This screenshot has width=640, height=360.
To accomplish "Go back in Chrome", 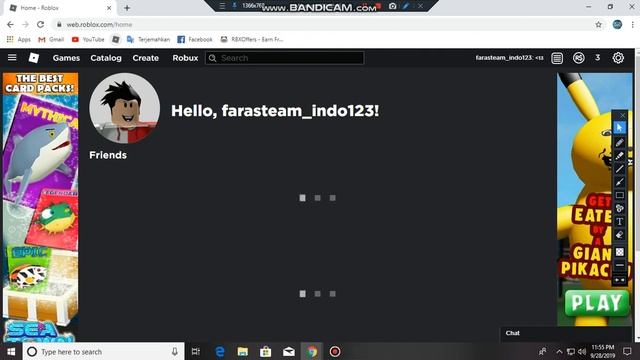I will 10,24.
